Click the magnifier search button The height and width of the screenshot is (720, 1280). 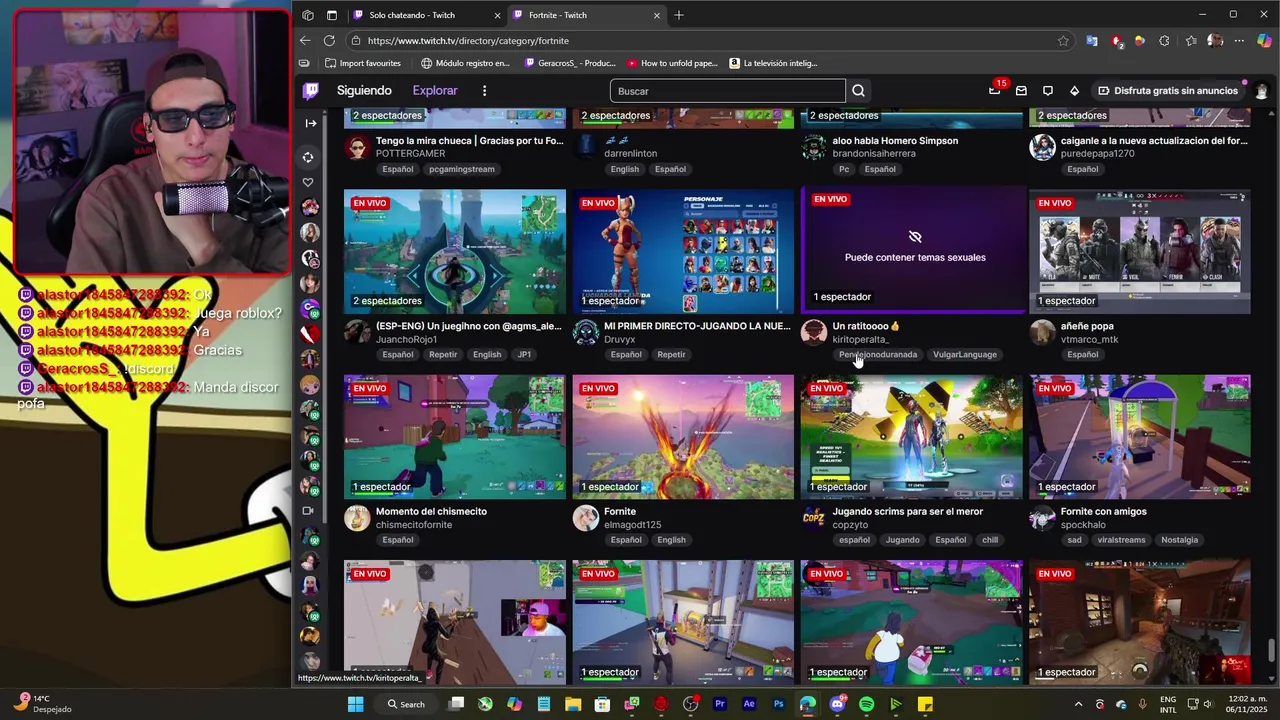[858, 91]
